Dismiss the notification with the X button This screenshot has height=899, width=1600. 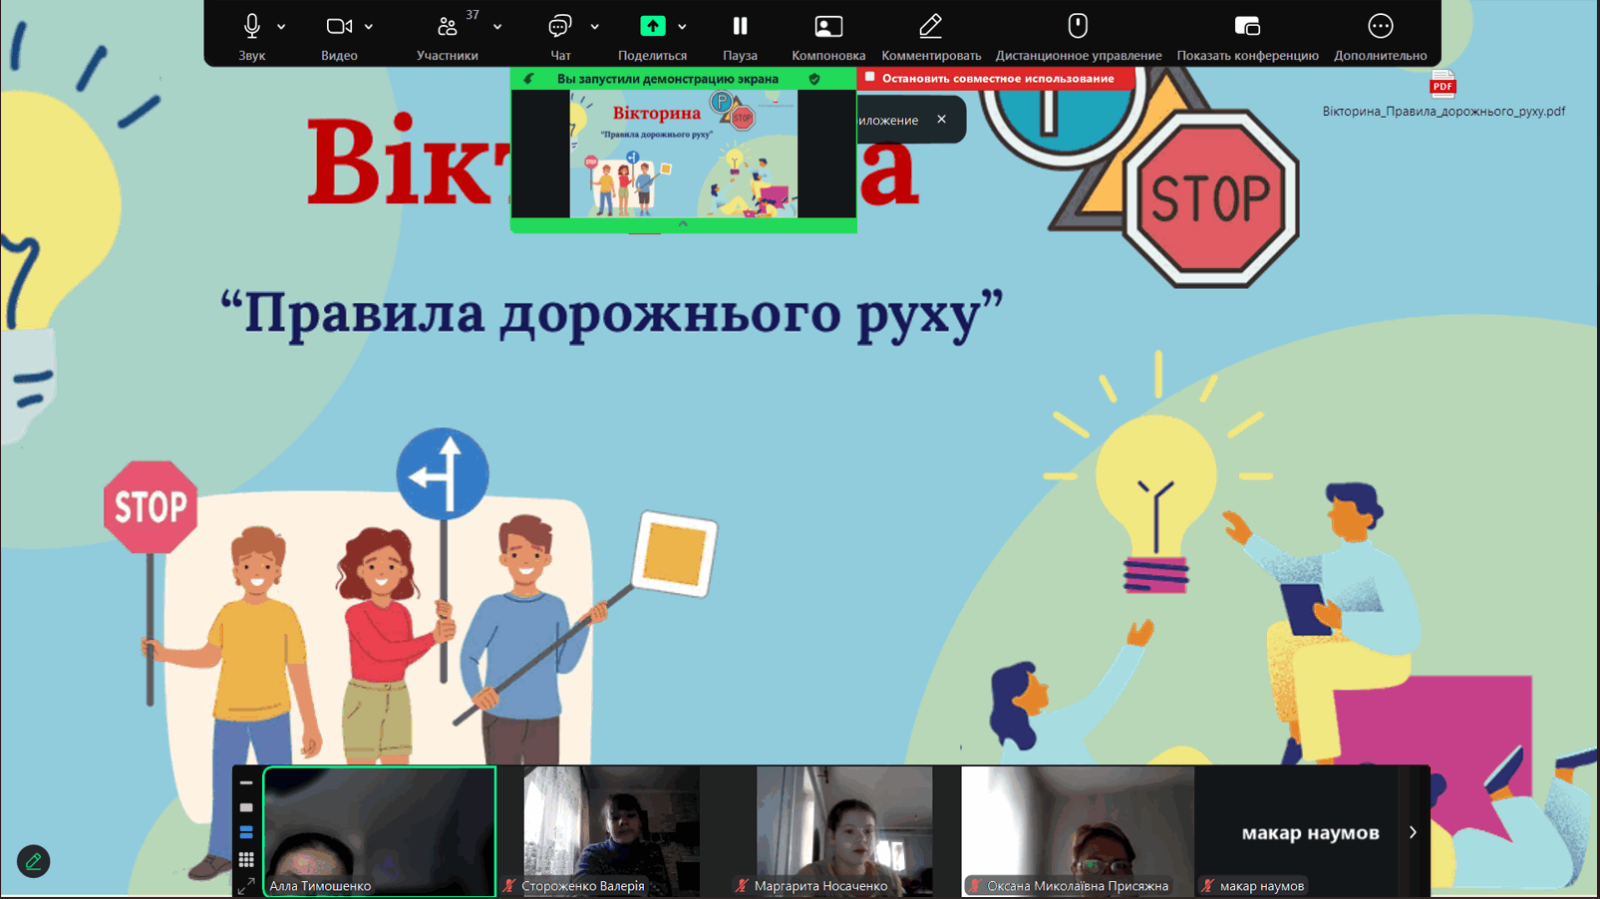pos(941,119)
